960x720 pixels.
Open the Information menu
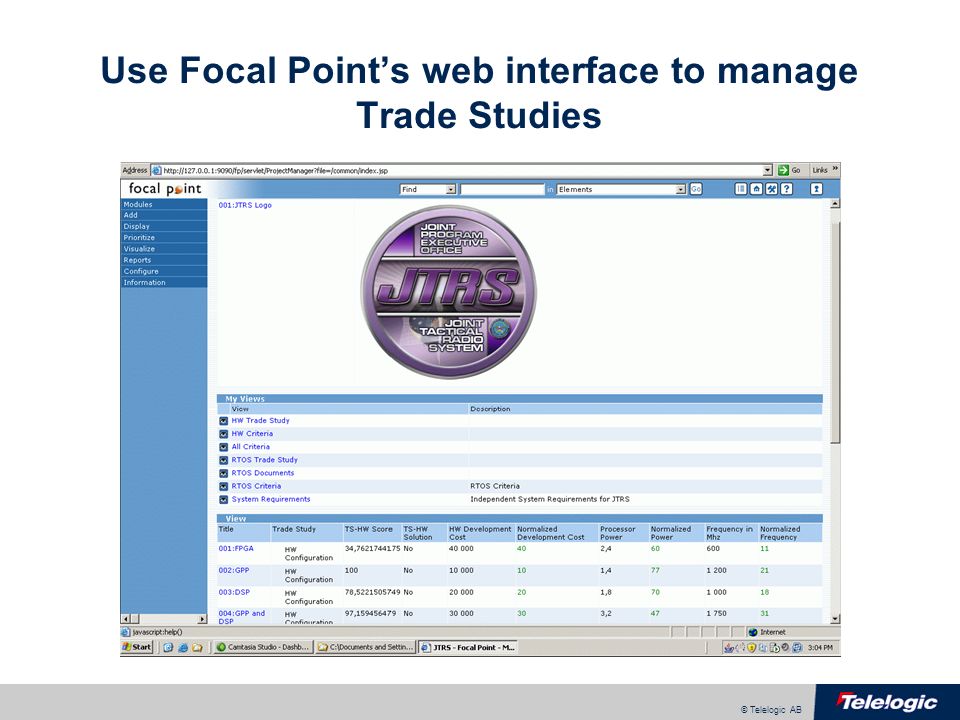164,283
